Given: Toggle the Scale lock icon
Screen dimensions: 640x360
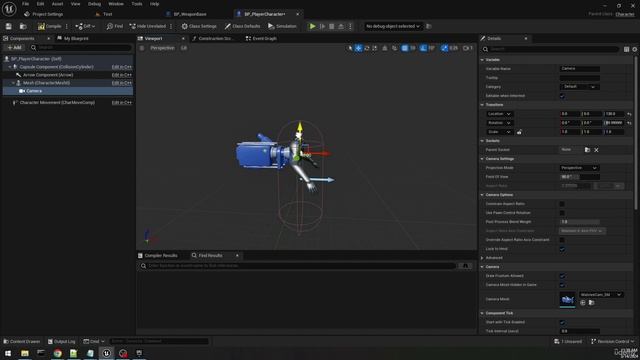Looking at the screenshot, I should [x=519, y=132].
